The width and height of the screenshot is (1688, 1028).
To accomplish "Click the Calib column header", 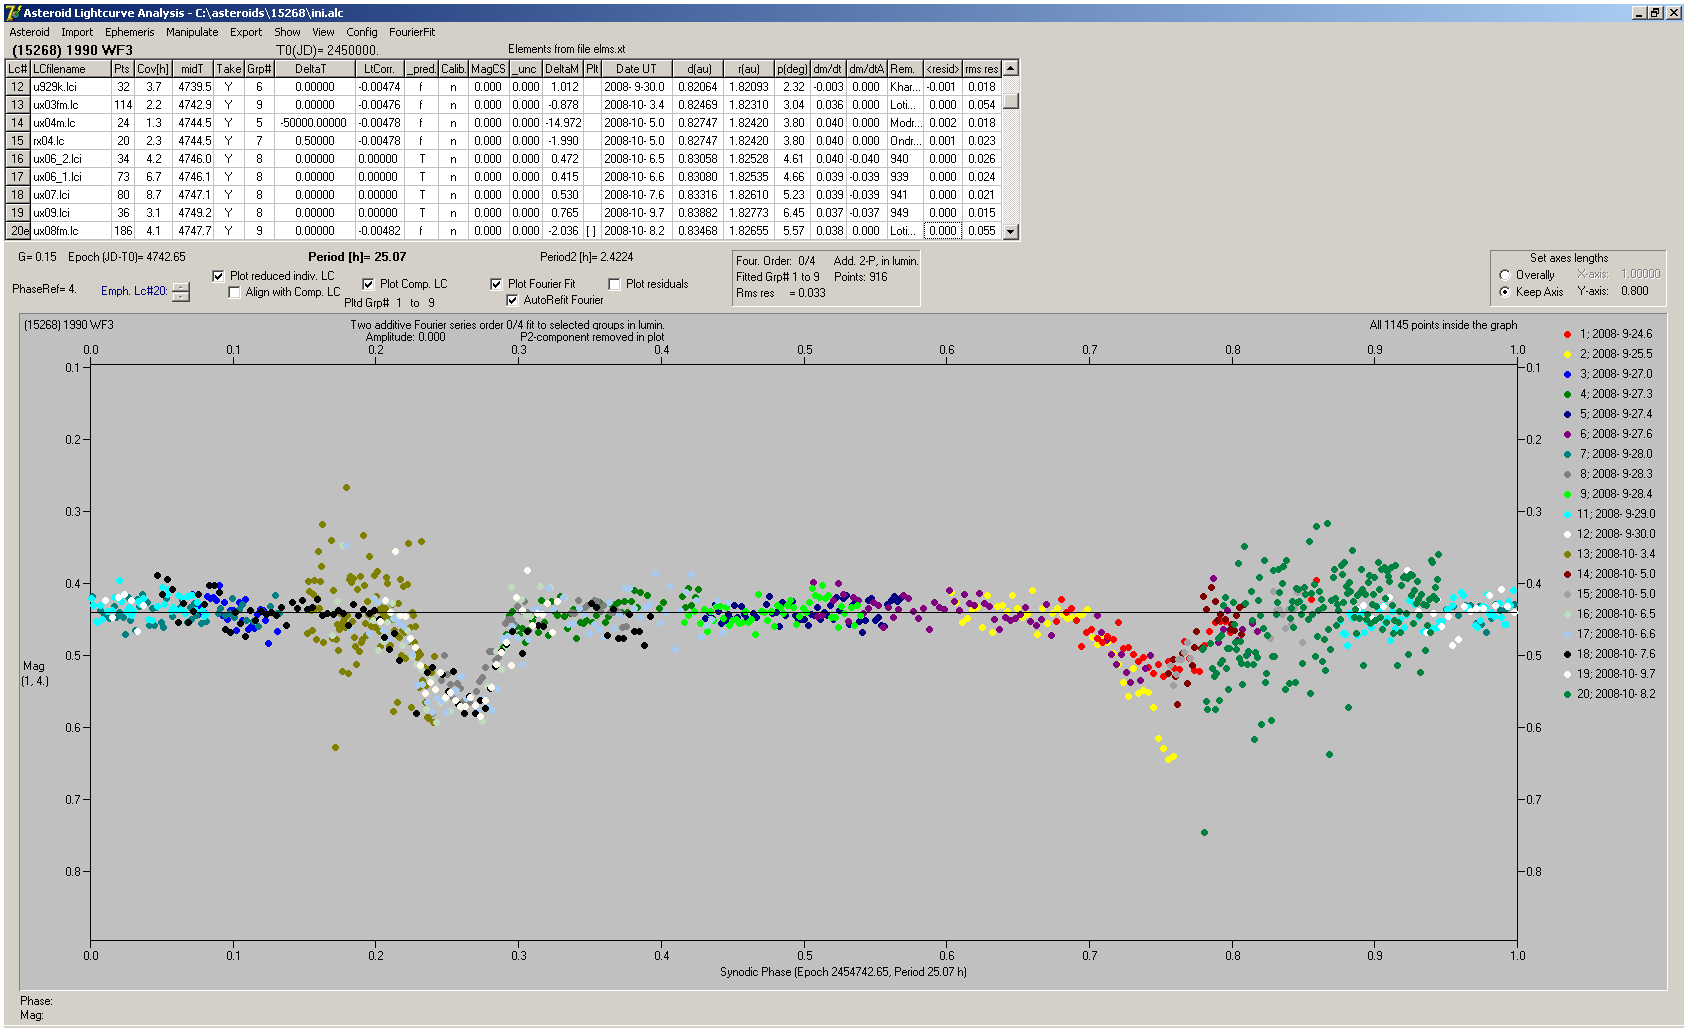I will 453,69.
